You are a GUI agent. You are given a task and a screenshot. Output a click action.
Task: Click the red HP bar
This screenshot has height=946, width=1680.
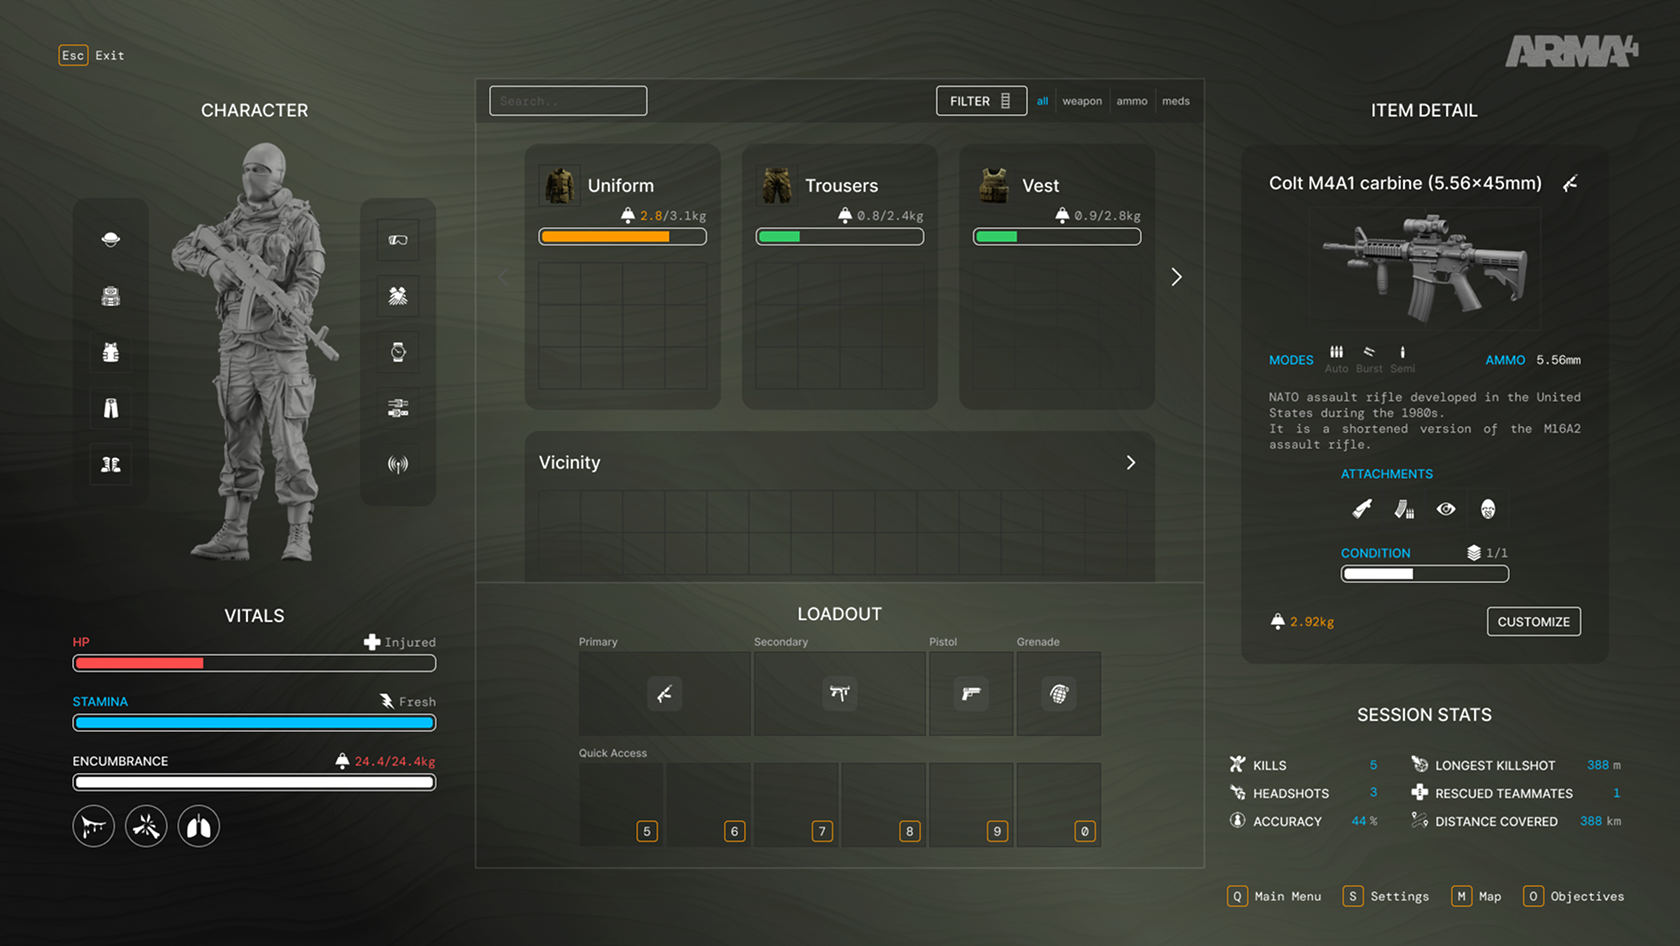tap(254, 663)
